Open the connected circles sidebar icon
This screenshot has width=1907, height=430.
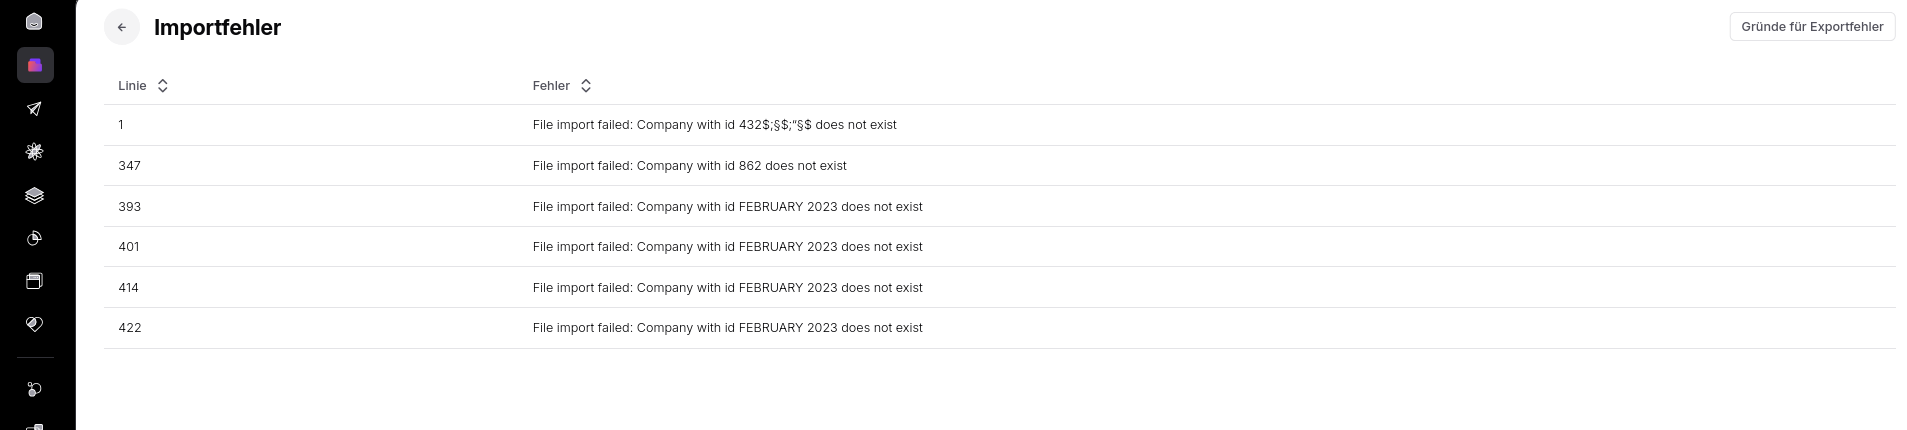click(35, 389)
